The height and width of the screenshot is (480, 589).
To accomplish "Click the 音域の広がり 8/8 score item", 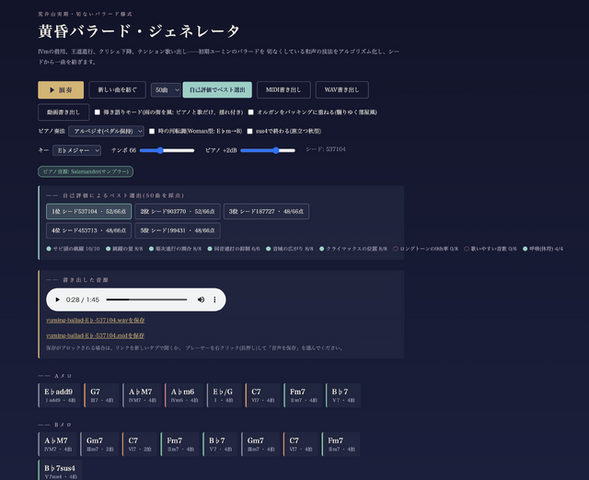I will [x=290, y=249].
